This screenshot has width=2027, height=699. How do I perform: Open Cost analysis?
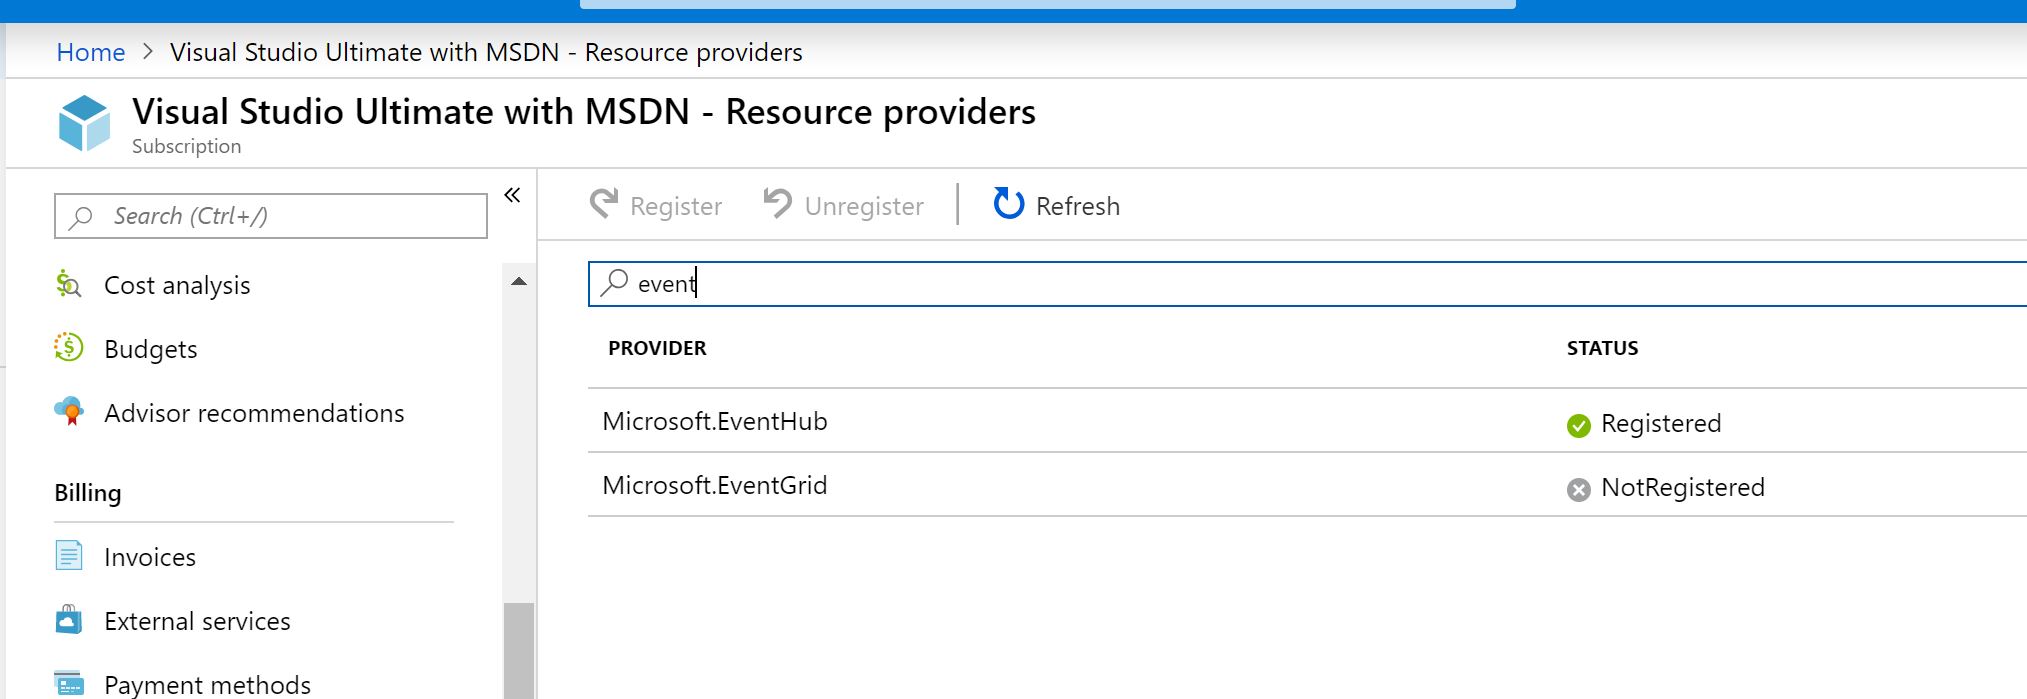177,285
